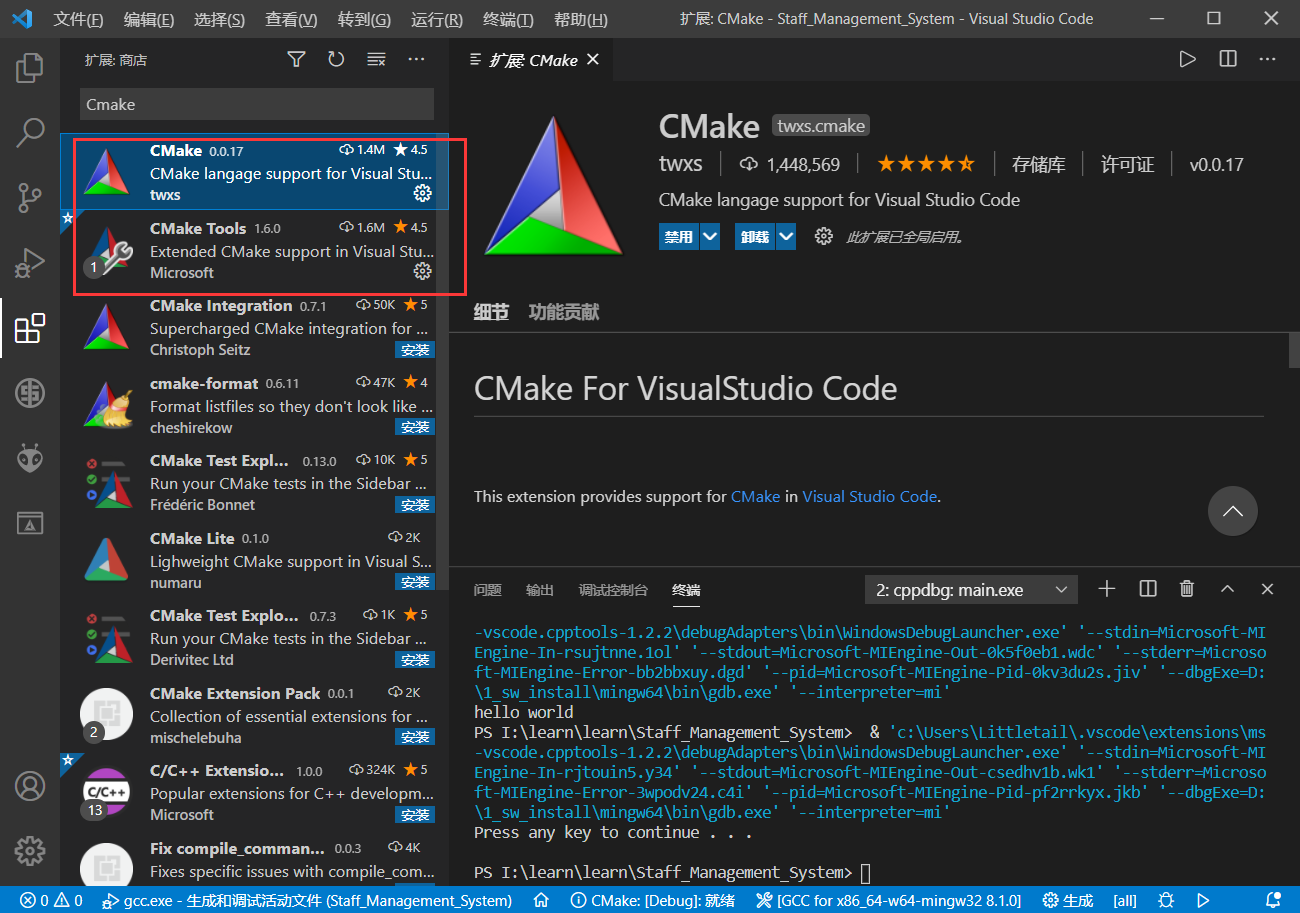Click the scroll-to-top round button
This screenshot has width=1300, height=913.
1233,511
